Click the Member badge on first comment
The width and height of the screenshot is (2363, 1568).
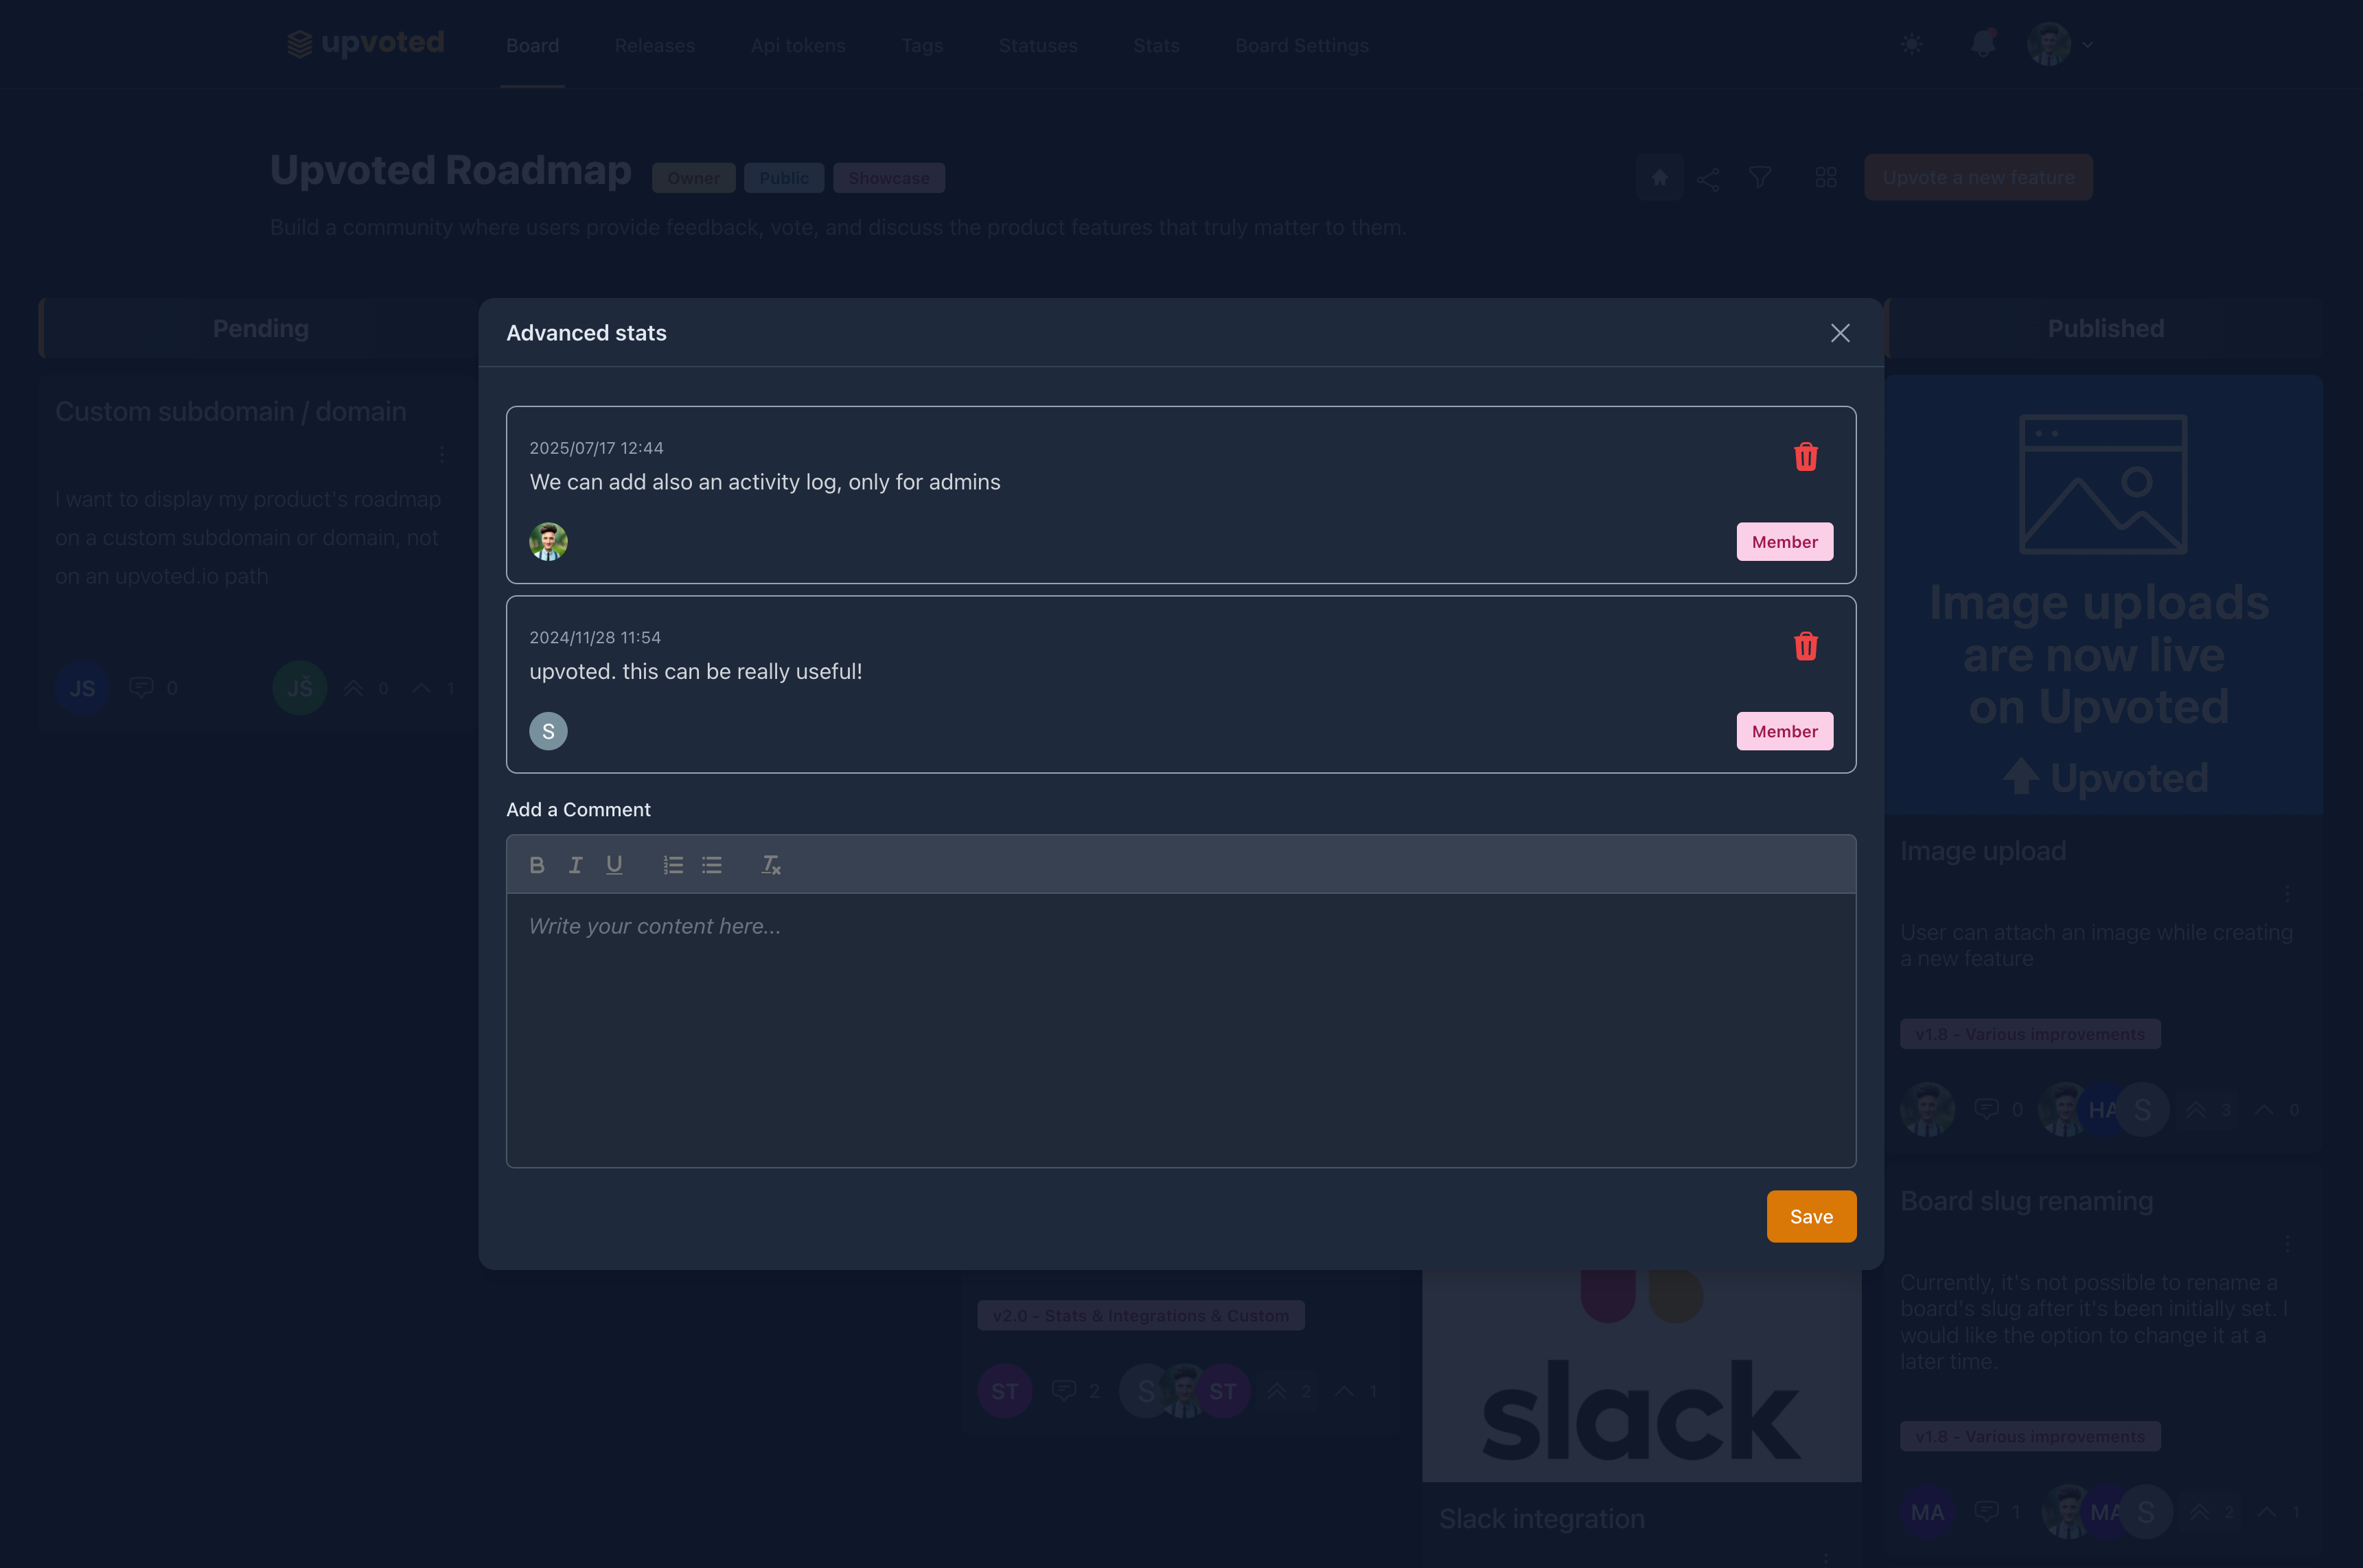pos(1784,542)
